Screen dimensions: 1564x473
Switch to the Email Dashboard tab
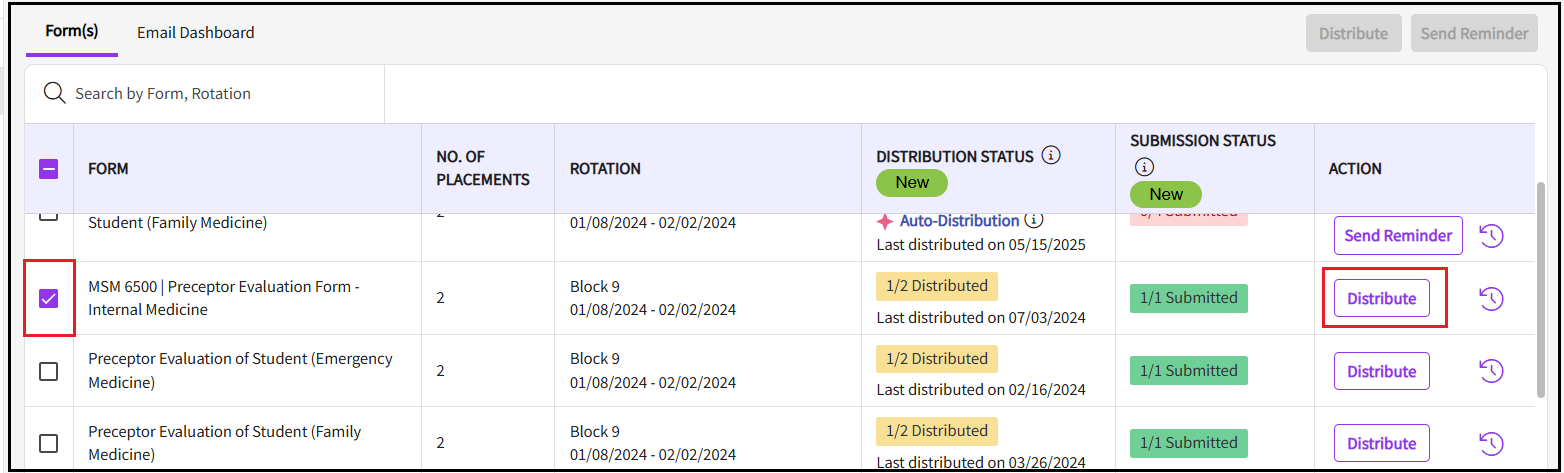[x=195, y=33]
